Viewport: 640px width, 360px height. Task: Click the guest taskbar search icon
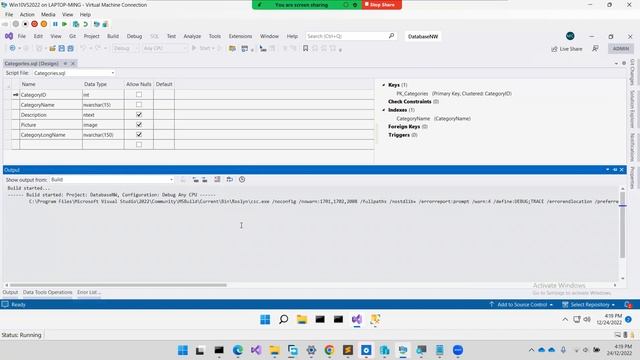(283, 319)
